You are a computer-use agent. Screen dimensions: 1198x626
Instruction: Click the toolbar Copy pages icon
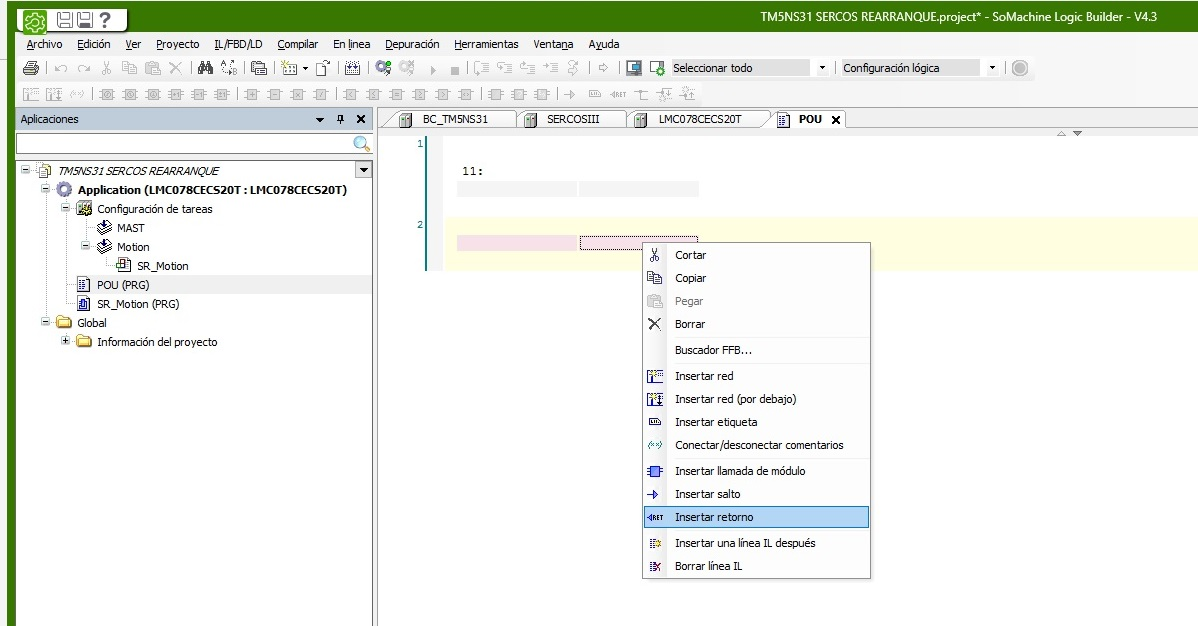[130, 68]
